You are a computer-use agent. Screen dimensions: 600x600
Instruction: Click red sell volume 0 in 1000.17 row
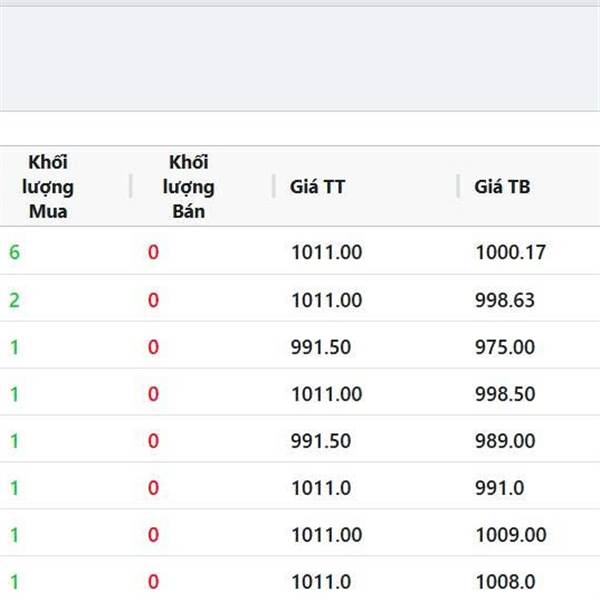153,252
